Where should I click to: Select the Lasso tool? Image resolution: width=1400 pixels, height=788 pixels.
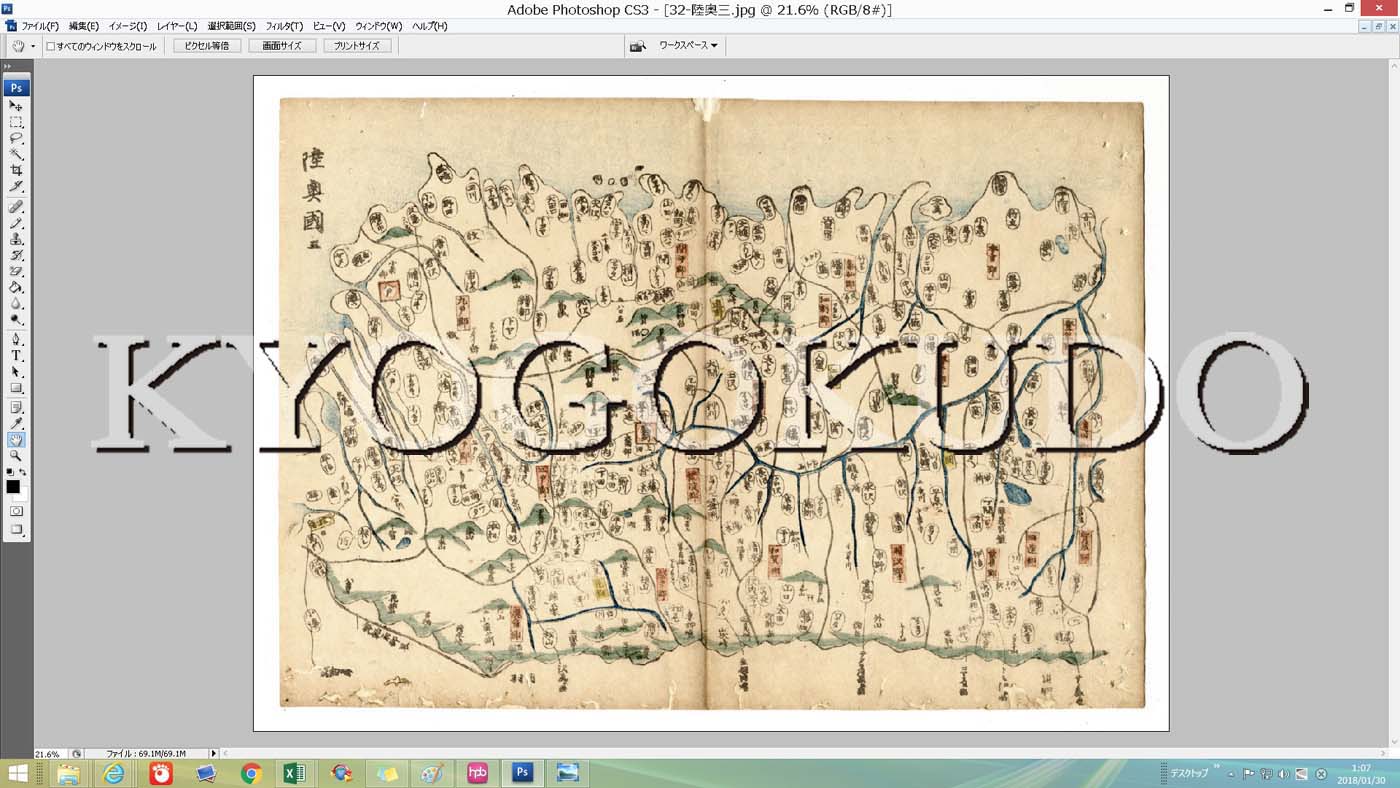(16, 138)
